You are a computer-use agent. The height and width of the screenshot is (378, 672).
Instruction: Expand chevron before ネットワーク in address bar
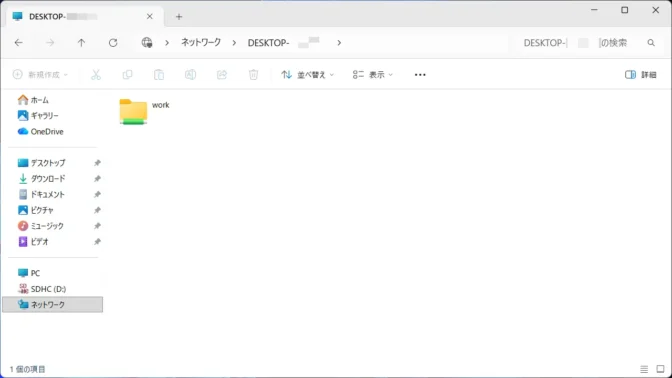coord(167,43)
